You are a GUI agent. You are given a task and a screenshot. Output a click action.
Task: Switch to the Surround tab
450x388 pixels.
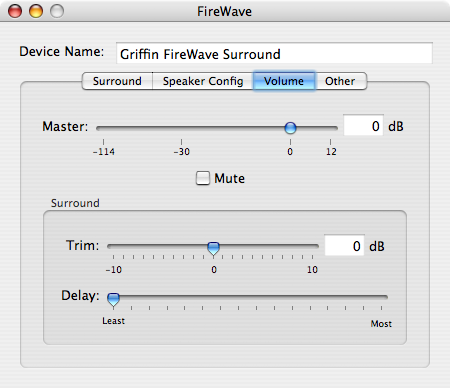(117, 81)
